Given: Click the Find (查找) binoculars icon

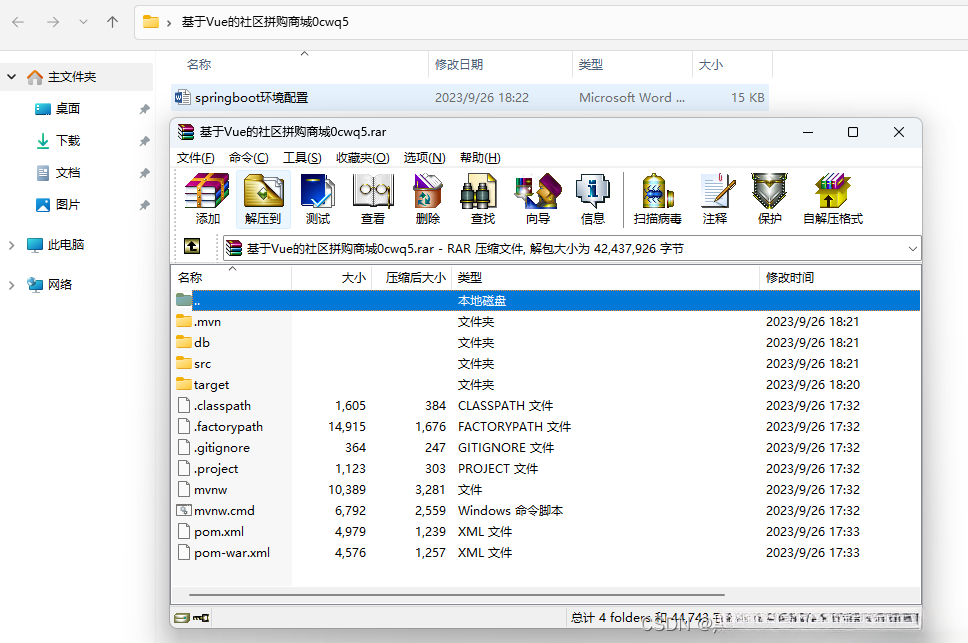Looking at the screenshot, I should tap(483, 199).
